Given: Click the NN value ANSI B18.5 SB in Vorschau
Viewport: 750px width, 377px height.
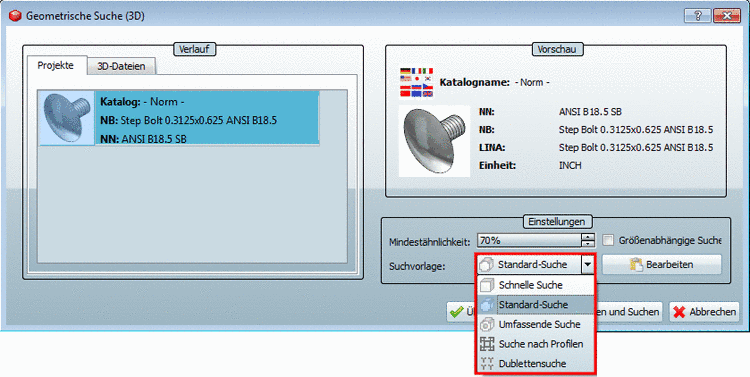Looking at the screenshot, I should tap(590, 112).
